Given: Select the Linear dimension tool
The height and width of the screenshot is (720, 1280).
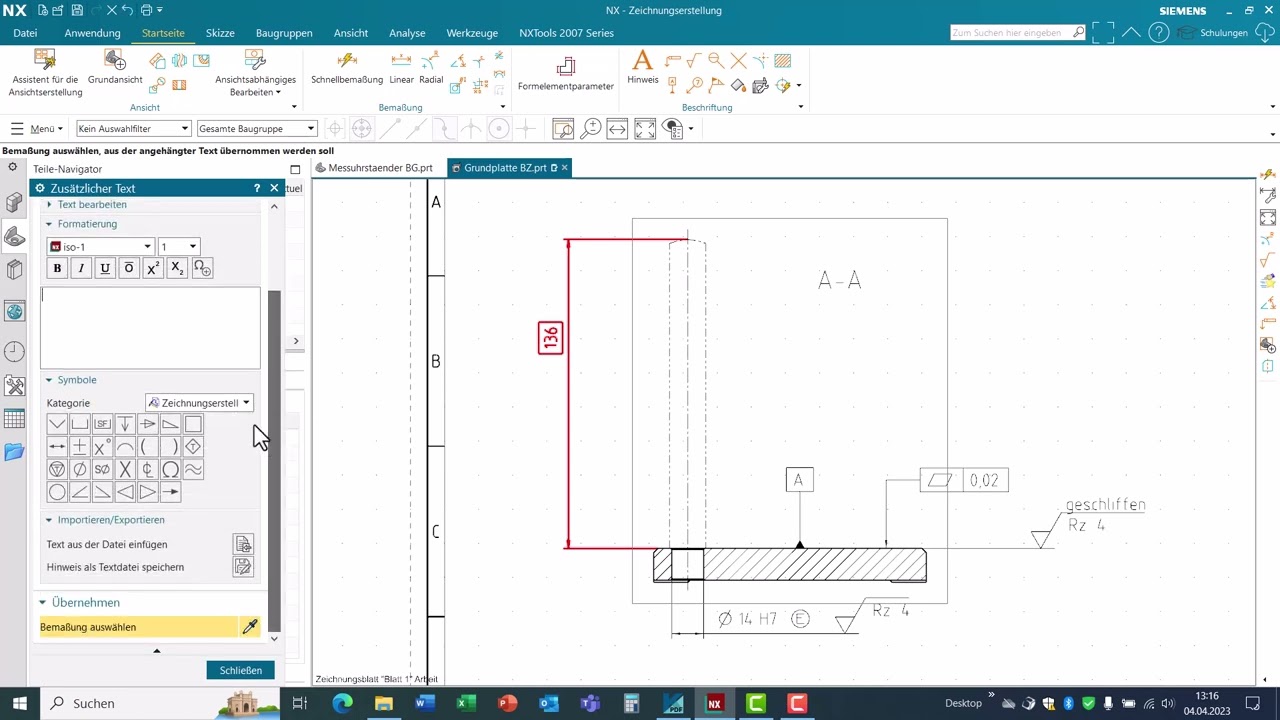Looking at the screenshot, I should coord(401,67).
